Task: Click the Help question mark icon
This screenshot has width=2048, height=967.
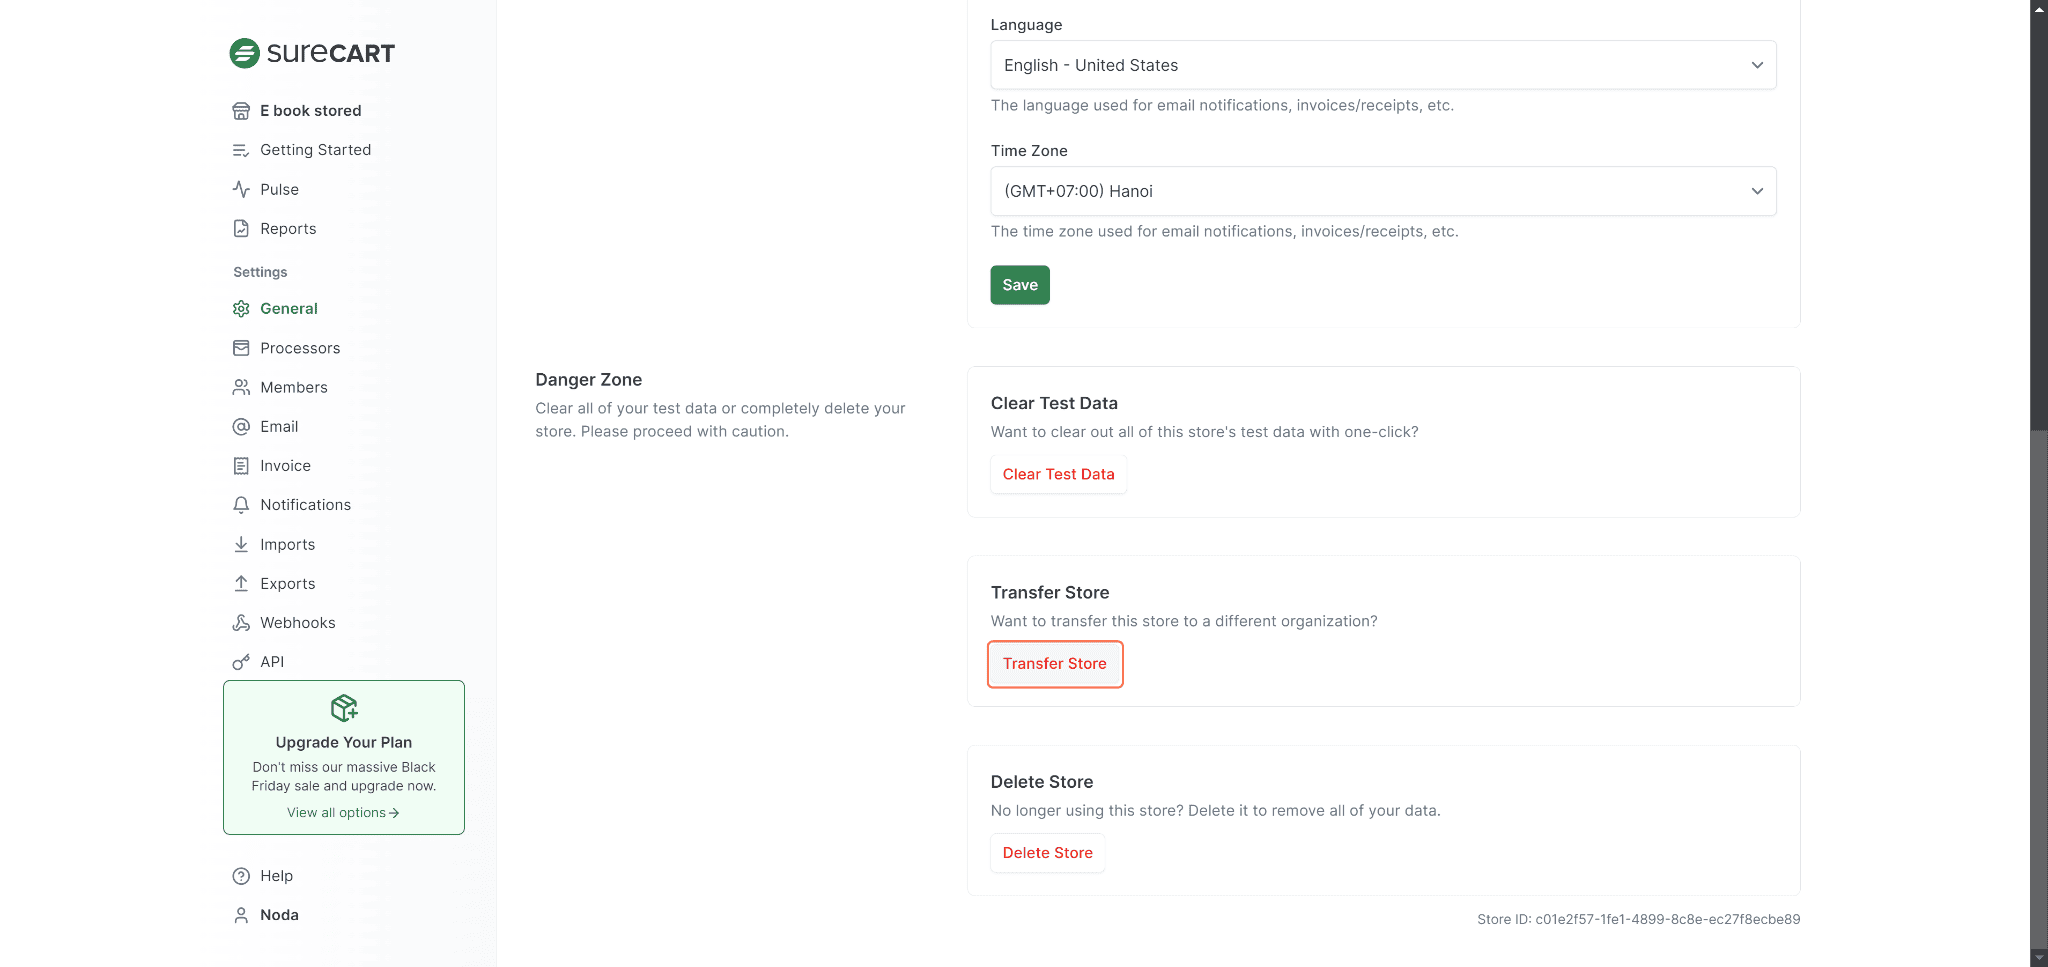Action: [241, 876]
